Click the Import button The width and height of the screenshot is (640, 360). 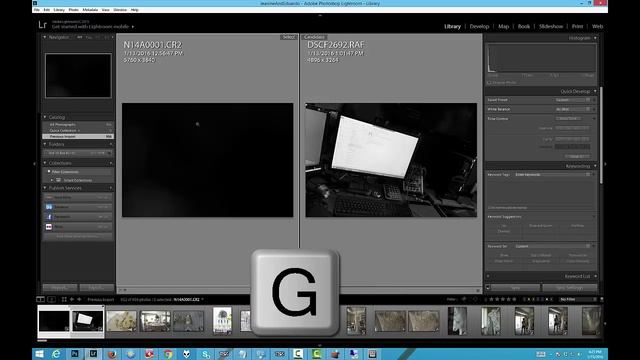(x=60, y=288)
